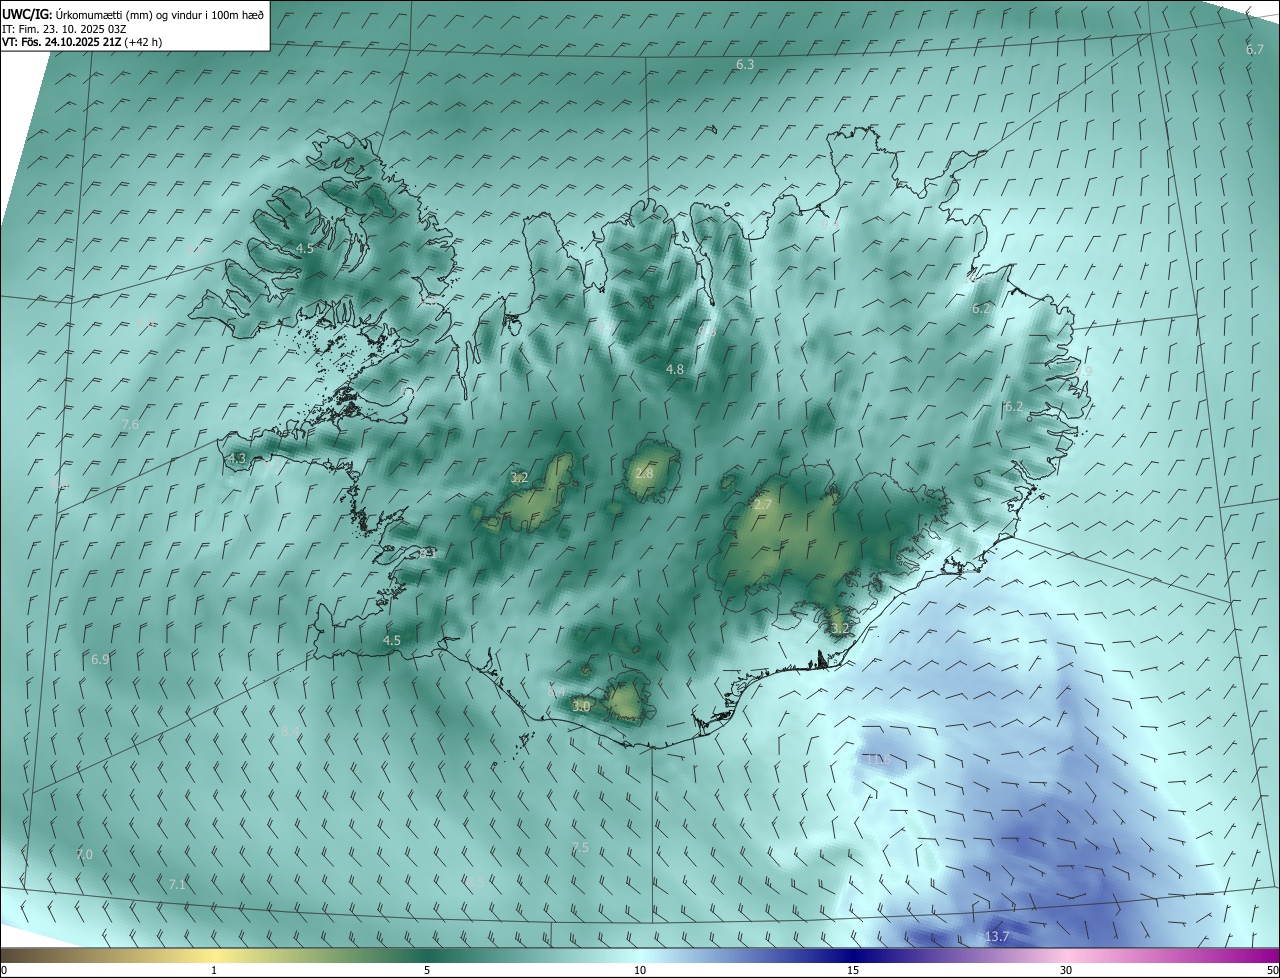Click the 4.3 value on the western peninsula
This screenshot has height=978, width=1280.
237,459
